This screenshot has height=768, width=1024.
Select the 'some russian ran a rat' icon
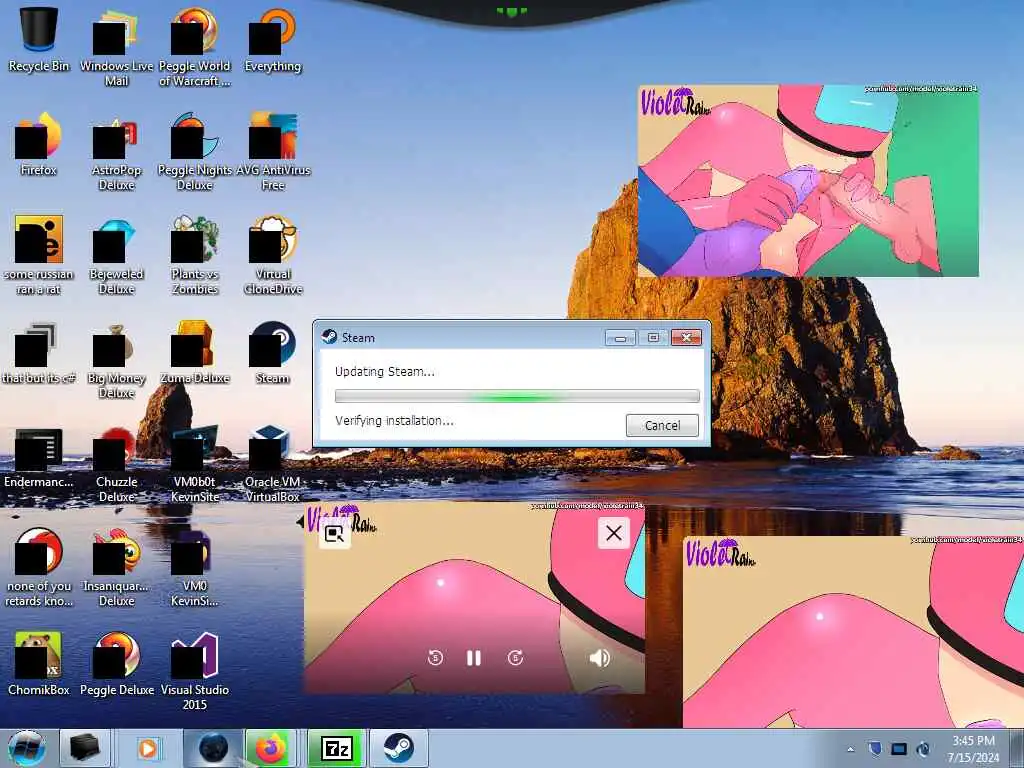point(39,255)
